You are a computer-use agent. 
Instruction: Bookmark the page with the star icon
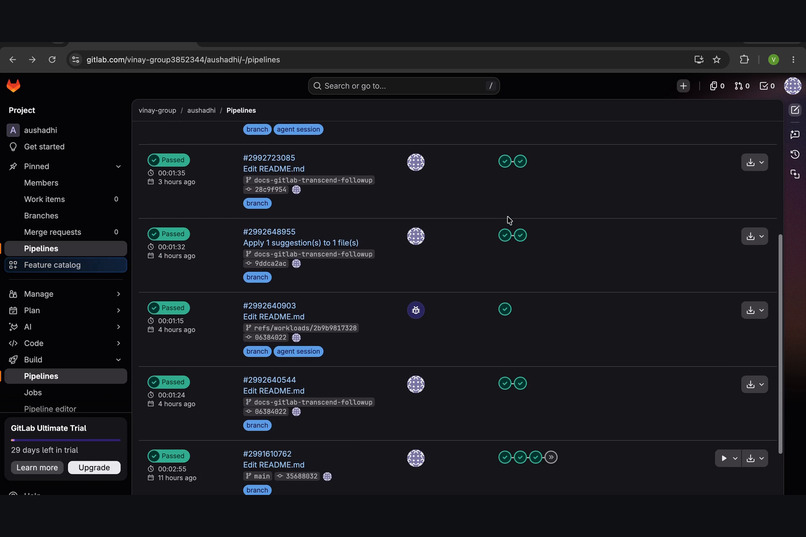[x=717, y=60]
